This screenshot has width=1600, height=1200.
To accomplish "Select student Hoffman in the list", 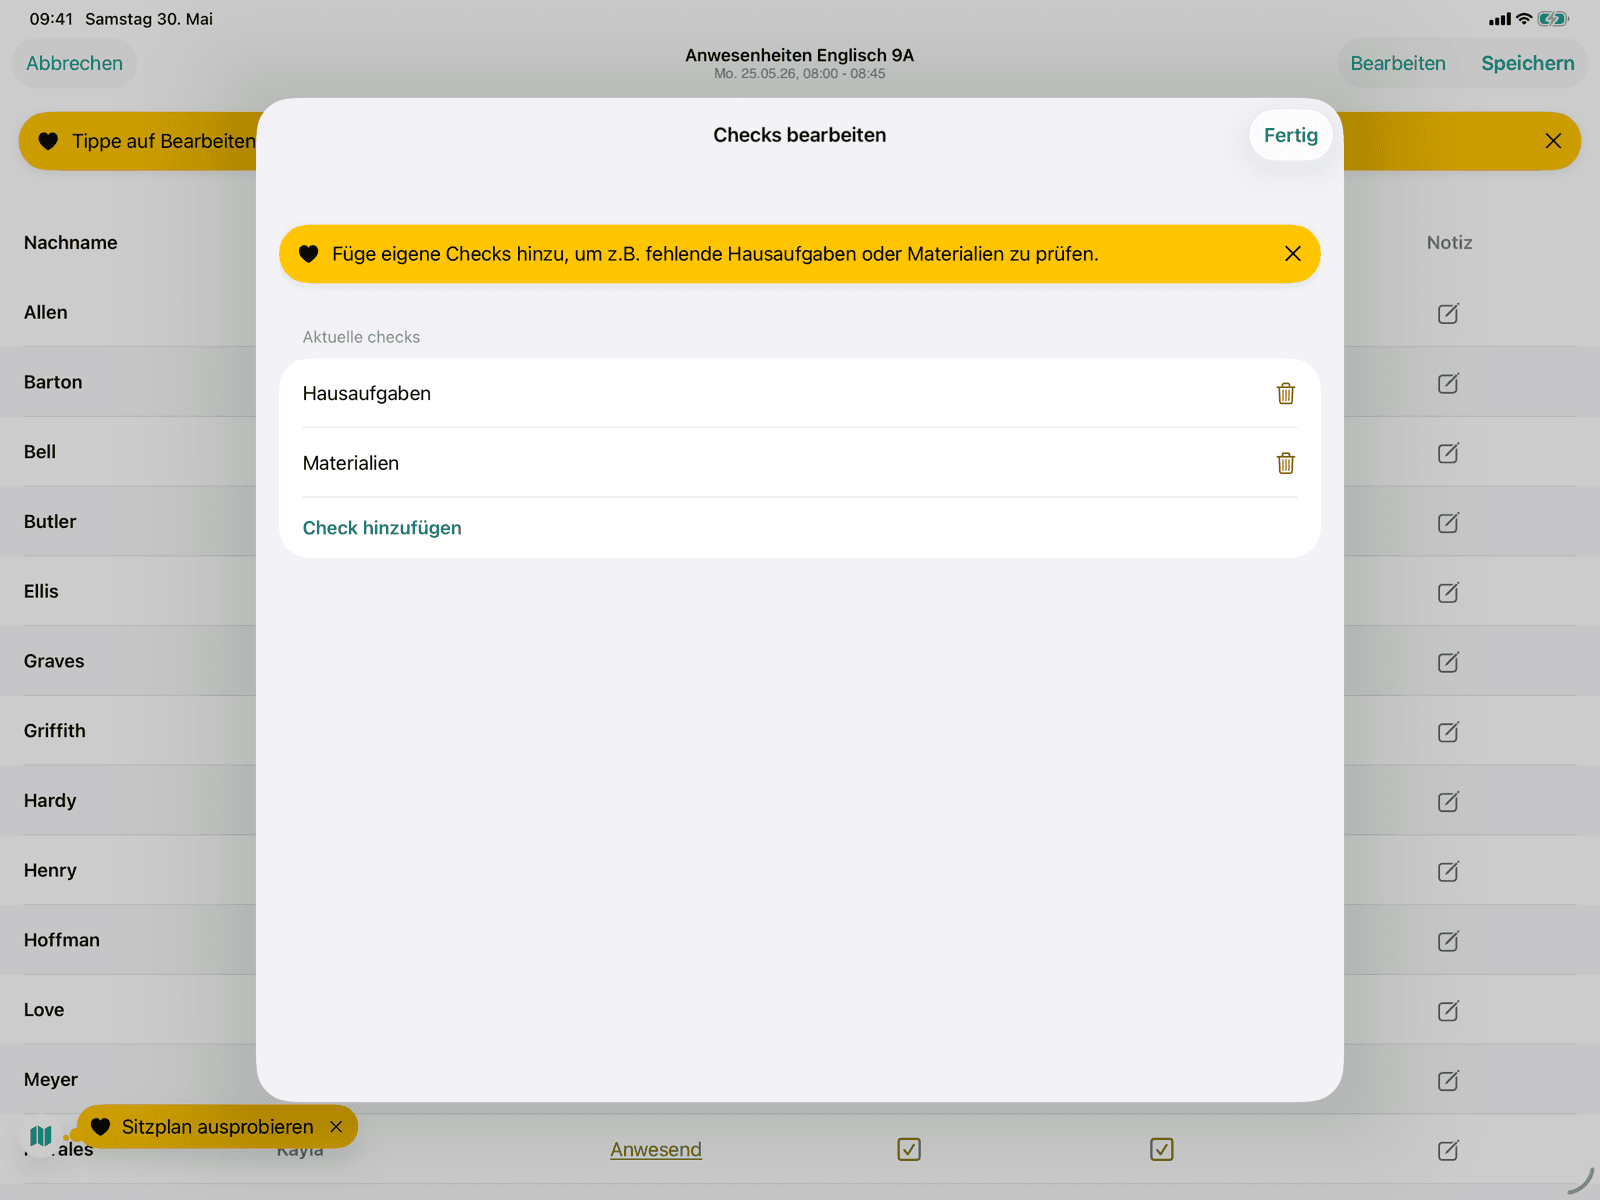I will 62,940.
